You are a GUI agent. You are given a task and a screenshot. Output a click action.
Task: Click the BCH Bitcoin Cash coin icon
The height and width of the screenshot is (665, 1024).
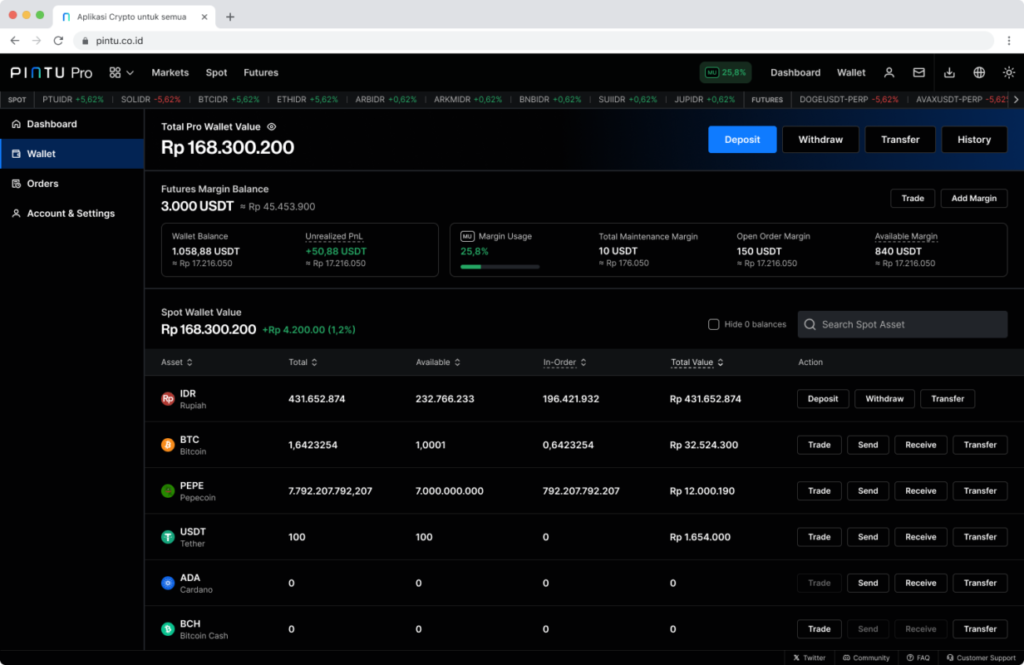[x=168, y=629]
